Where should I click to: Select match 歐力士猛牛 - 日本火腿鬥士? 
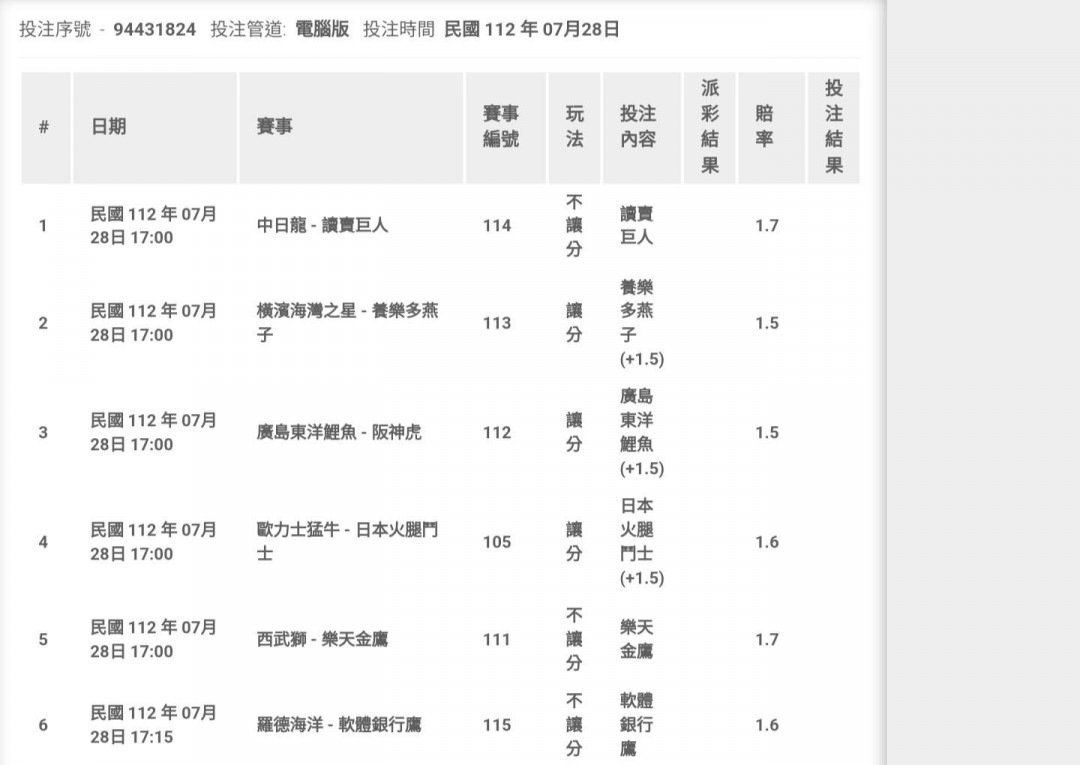[x=348, y=542]
